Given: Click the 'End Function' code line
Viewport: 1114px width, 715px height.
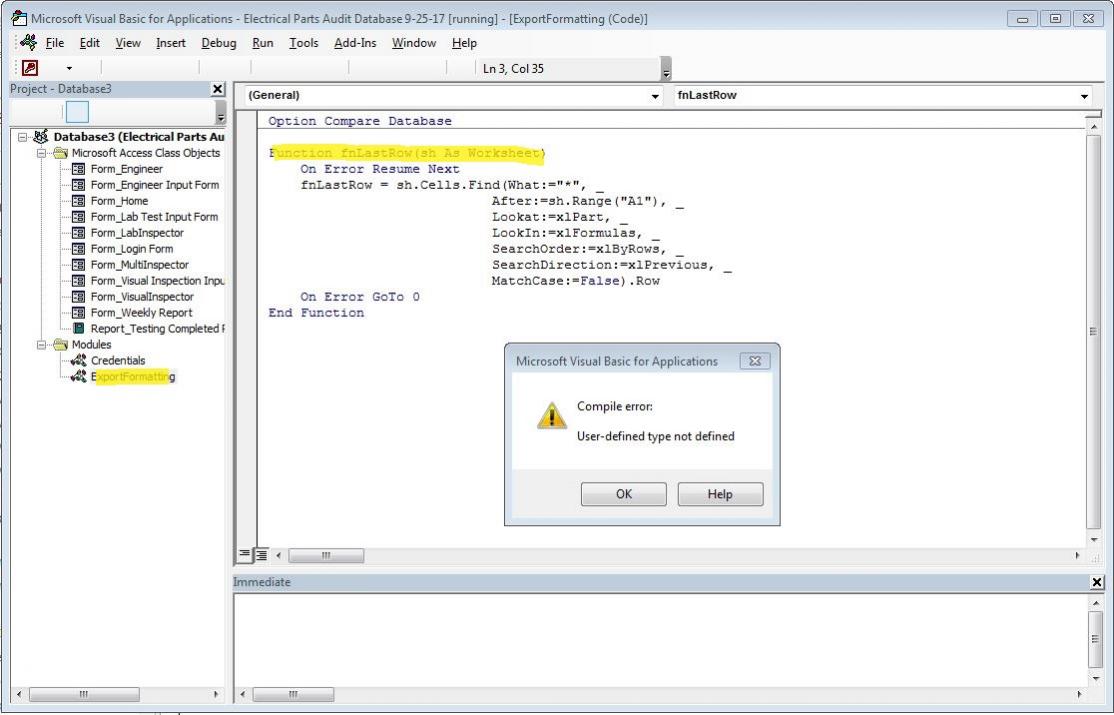Looking at the screenshot, I should 316,313.
